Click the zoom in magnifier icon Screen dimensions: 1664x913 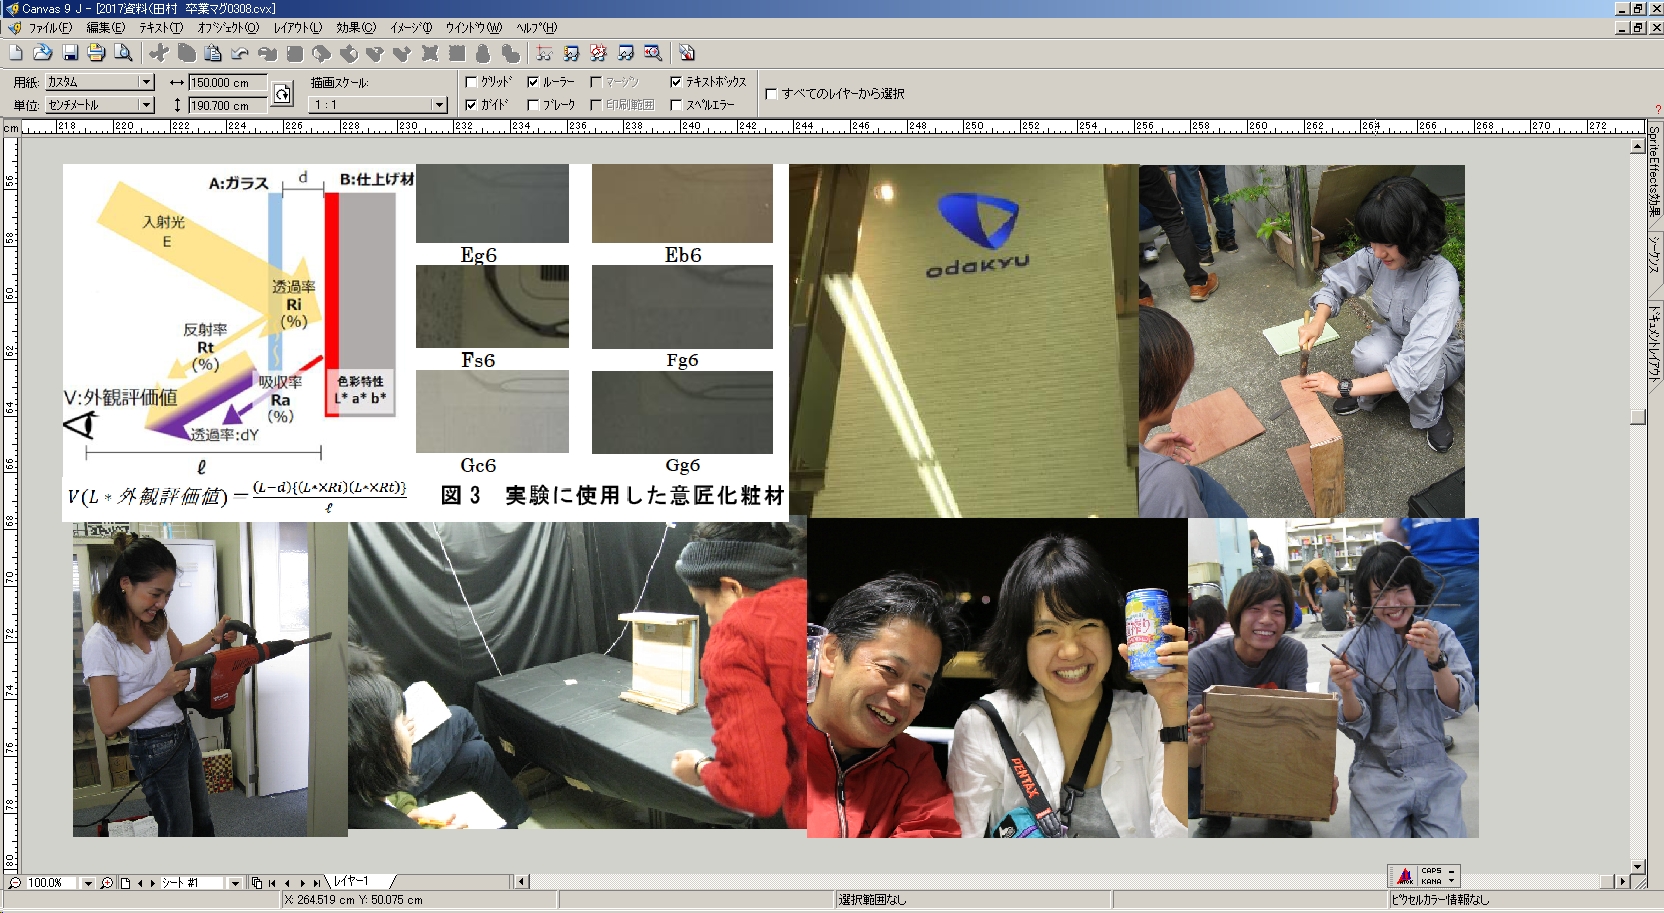coord(107,883)
